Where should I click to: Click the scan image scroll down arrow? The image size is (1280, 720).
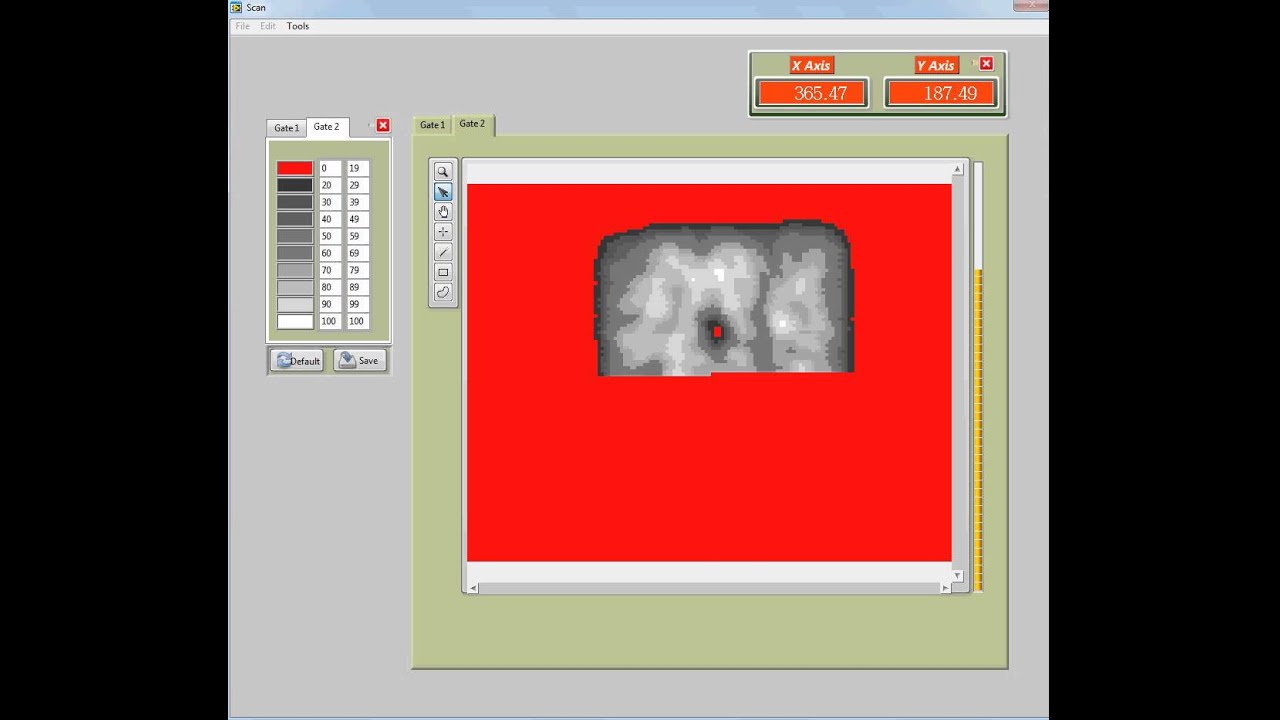(957, 575)
